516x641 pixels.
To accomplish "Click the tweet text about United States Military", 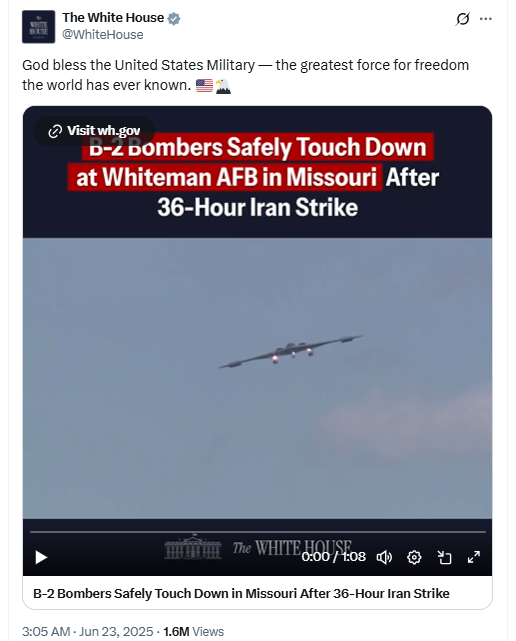I will click(245, 75).
